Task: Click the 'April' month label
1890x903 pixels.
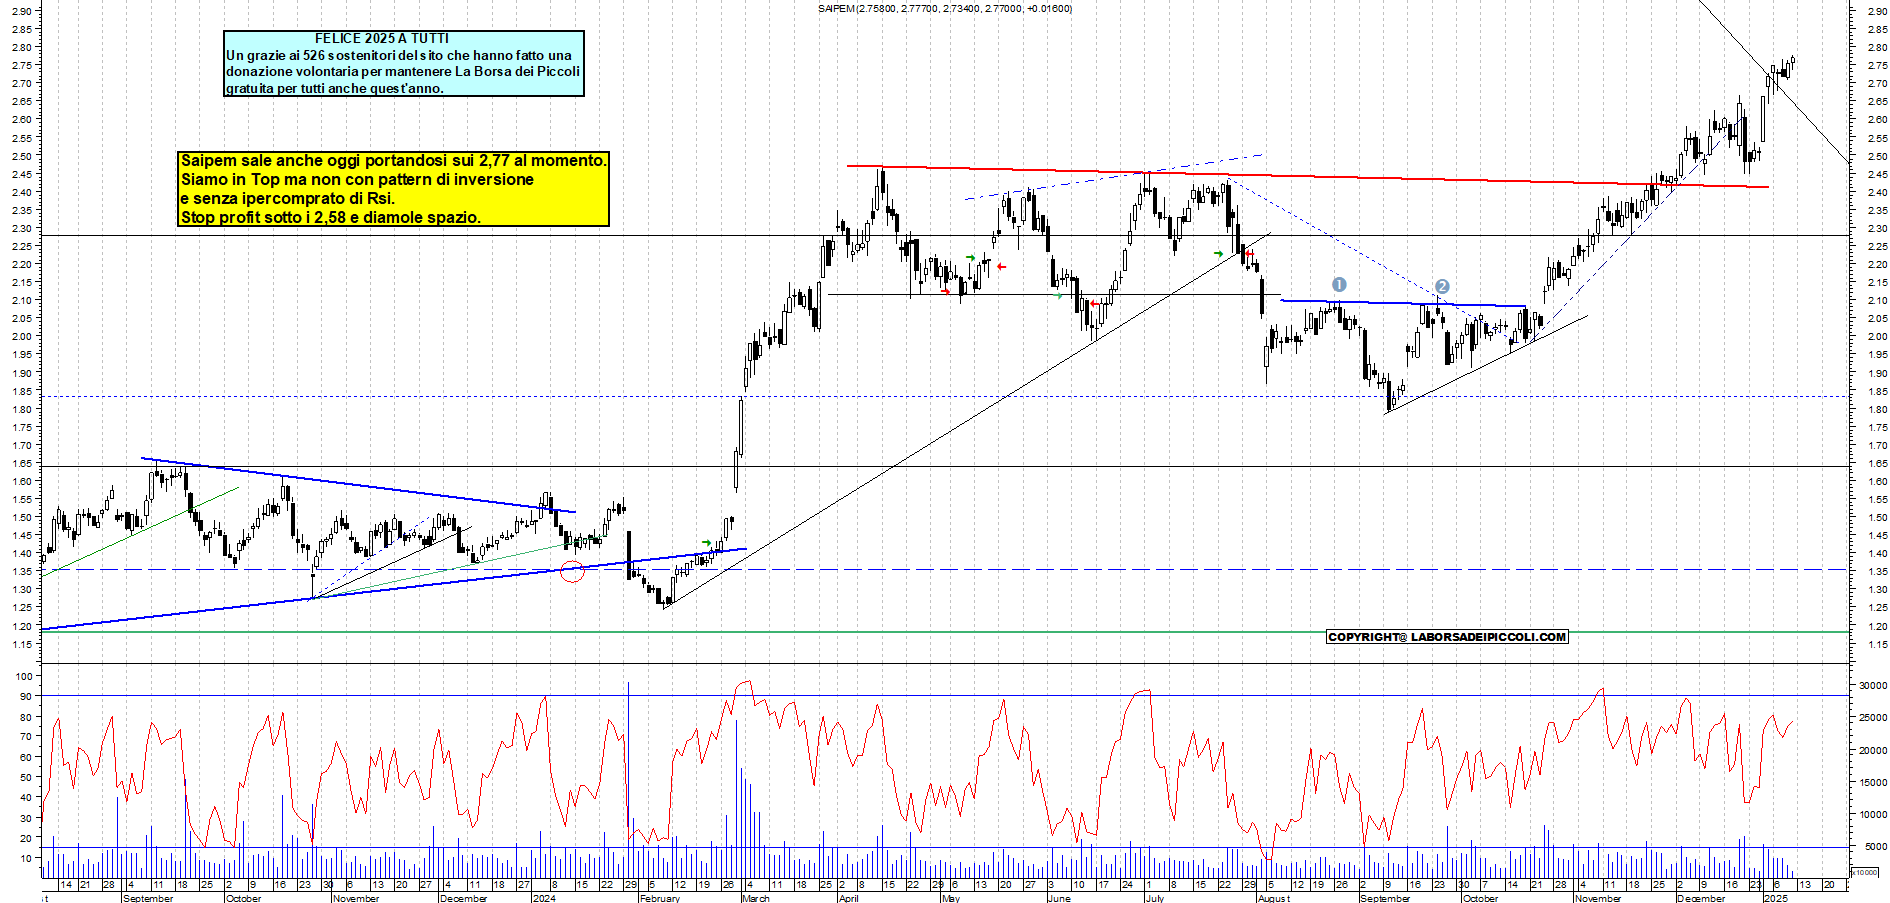Action: pos(849,897)
